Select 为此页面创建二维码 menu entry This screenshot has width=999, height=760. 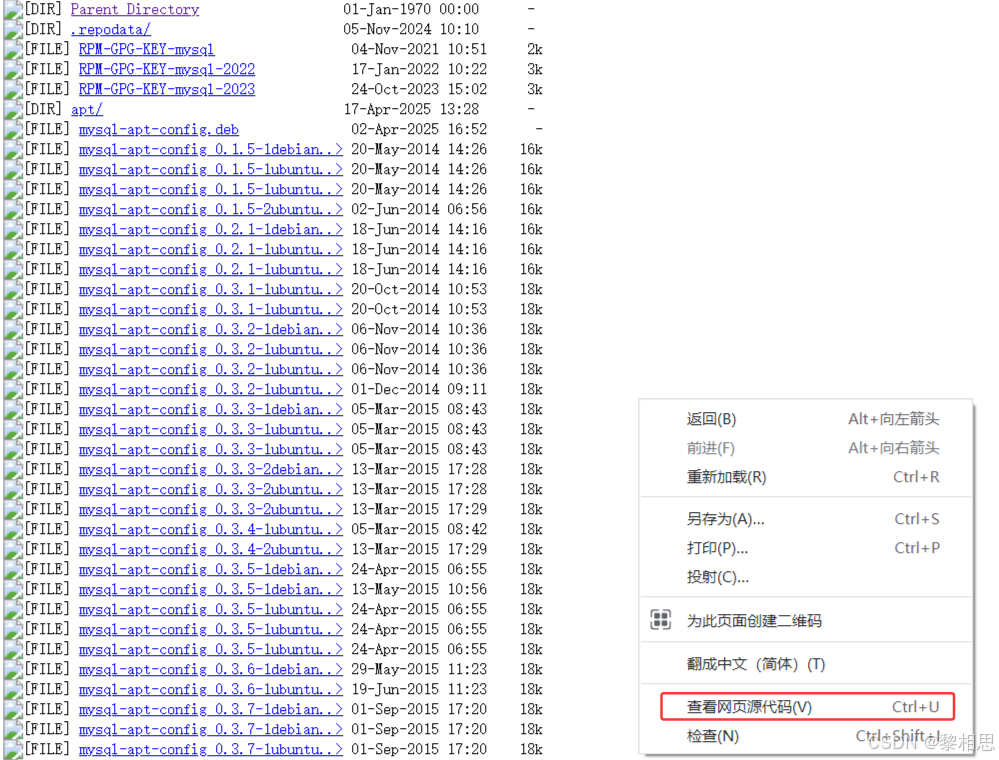click(x=806, y=620)
